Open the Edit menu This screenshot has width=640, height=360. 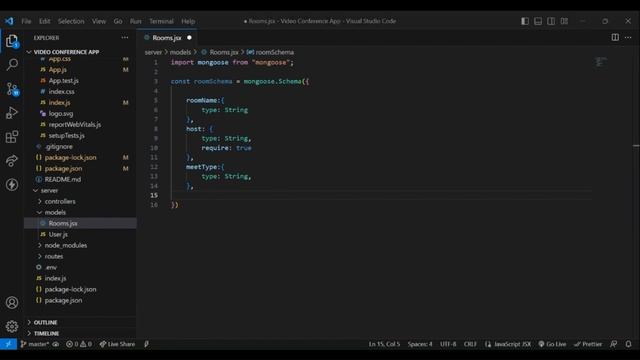[x=44, y=21]
